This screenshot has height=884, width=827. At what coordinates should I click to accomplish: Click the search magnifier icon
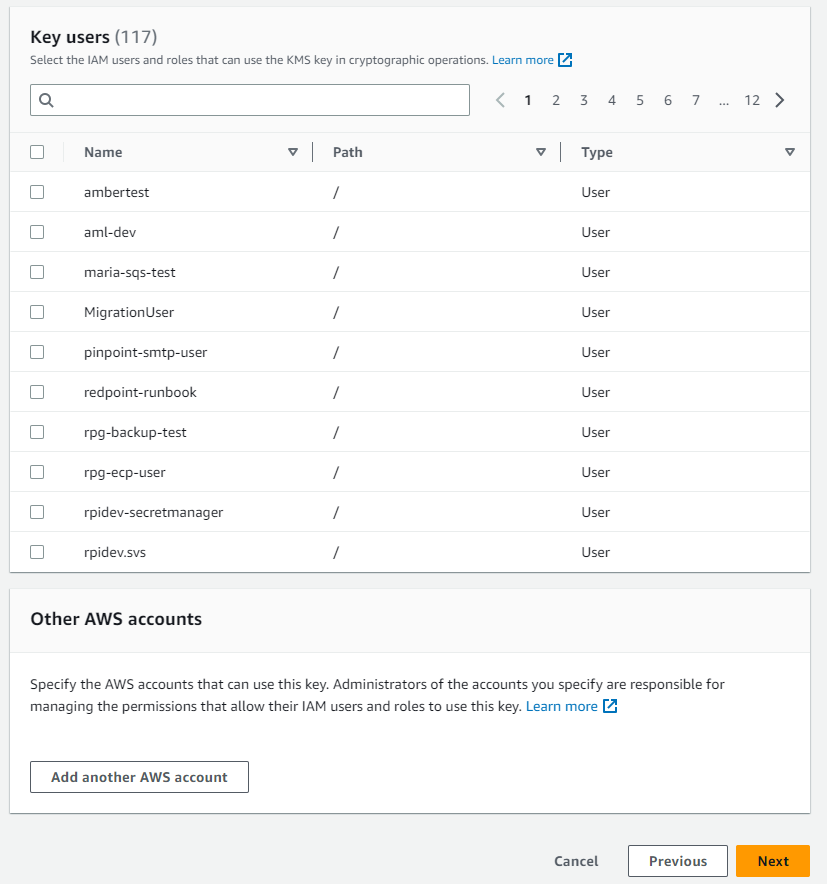click(x=46, y=100)
